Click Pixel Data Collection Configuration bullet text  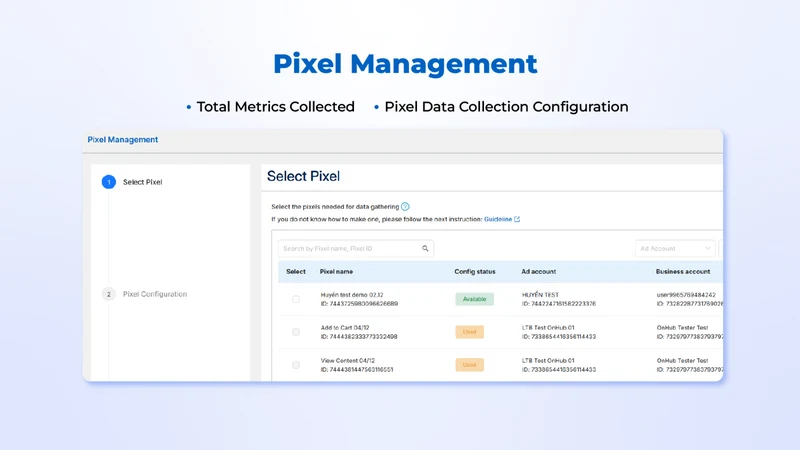(x=506, y=107)
